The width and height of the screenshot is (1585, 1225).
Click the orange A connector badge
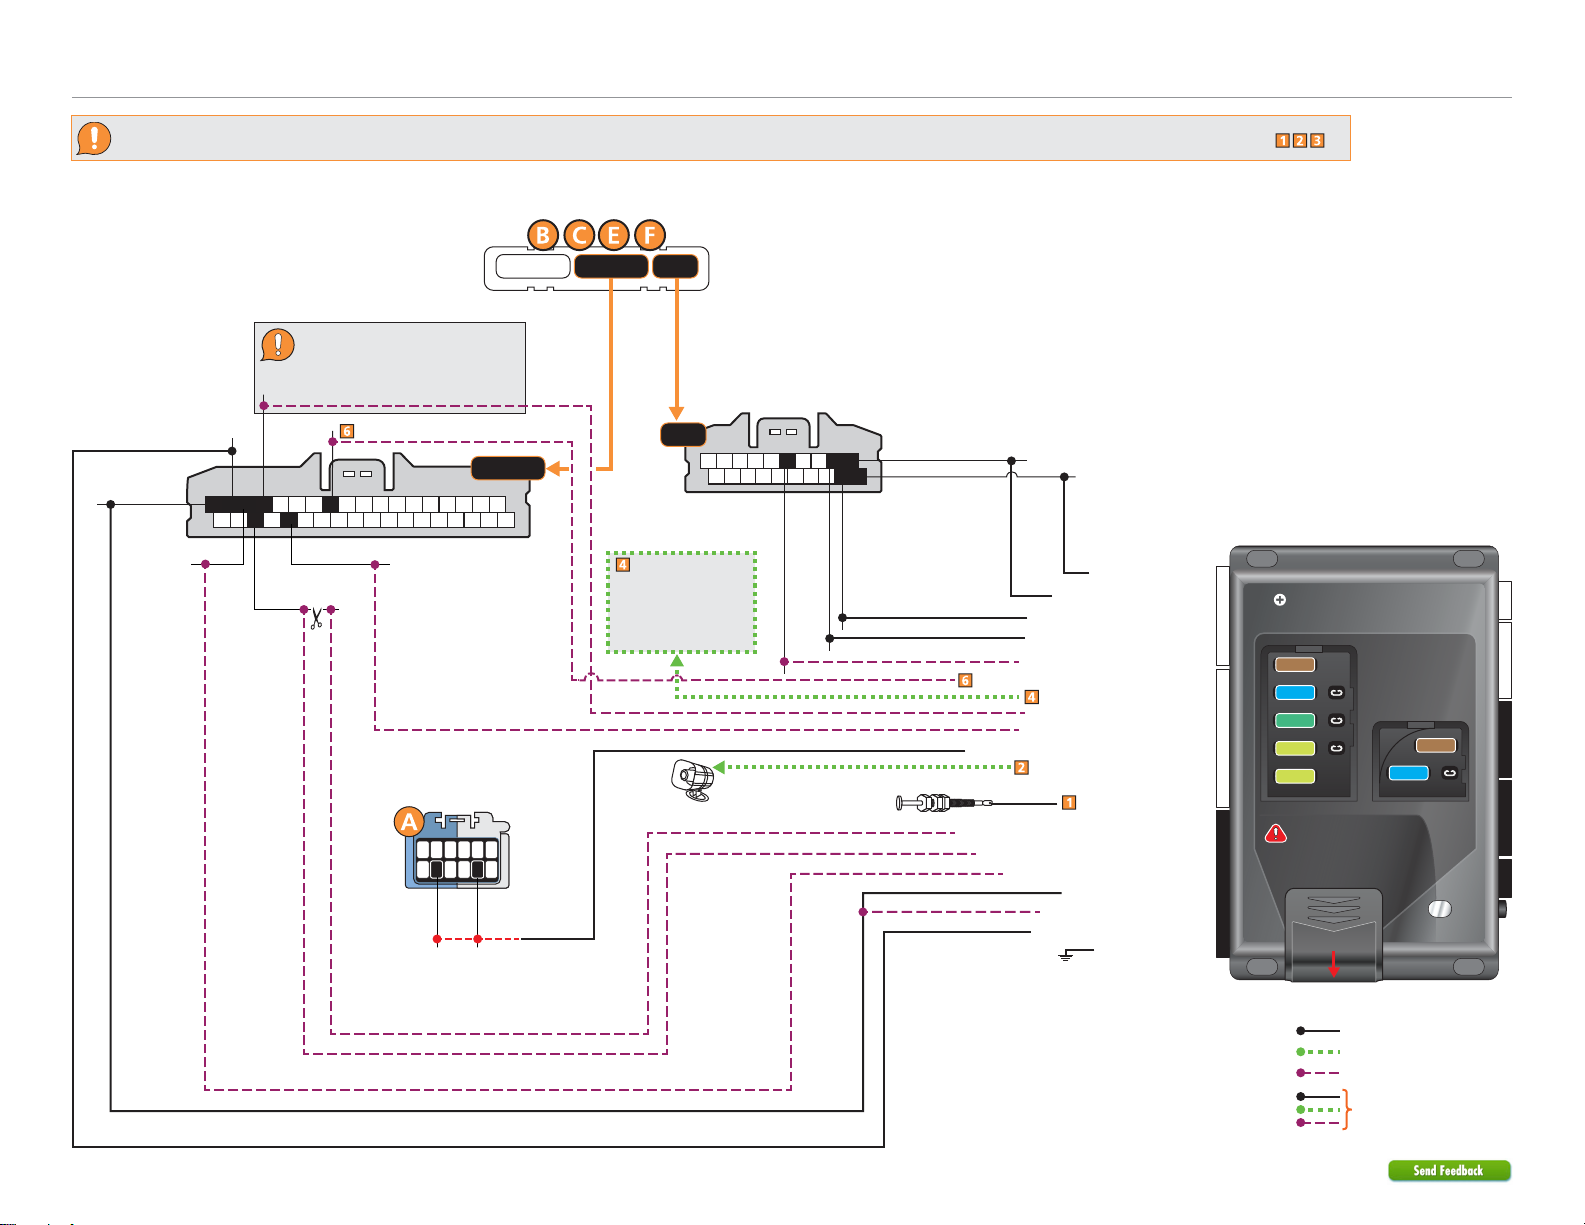(409, 822)
